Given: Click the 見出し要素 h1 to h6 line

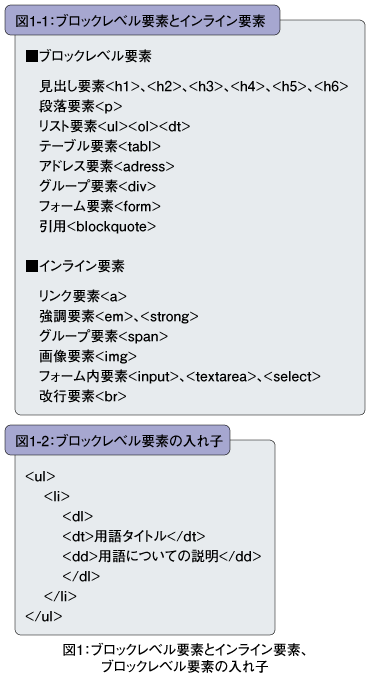Looking at the screenshot, I should 193,87.
